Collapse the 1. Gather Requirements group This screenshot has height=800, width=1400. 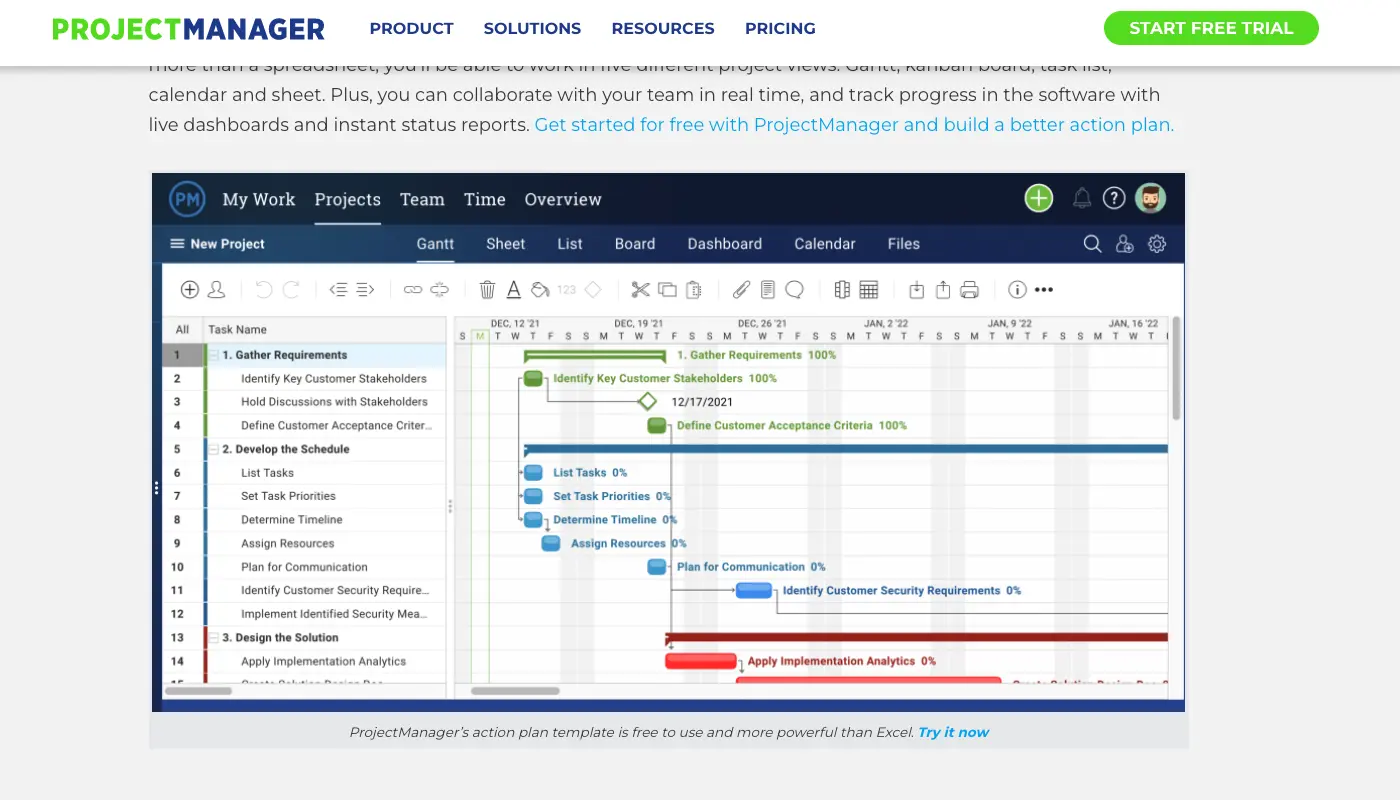[214, 355]
